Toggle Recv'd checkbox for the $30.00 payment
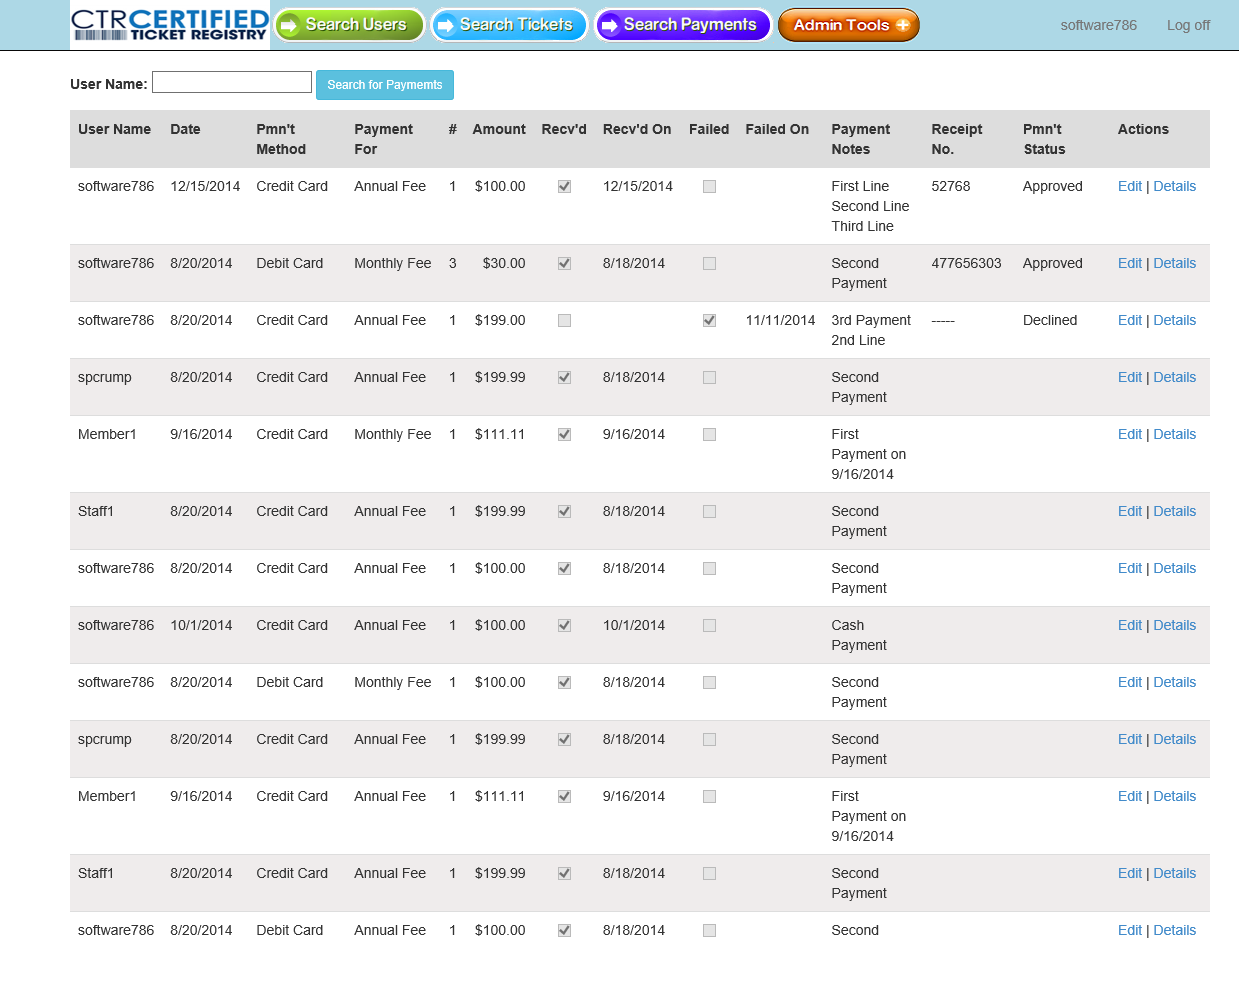 tap(564, 264)
